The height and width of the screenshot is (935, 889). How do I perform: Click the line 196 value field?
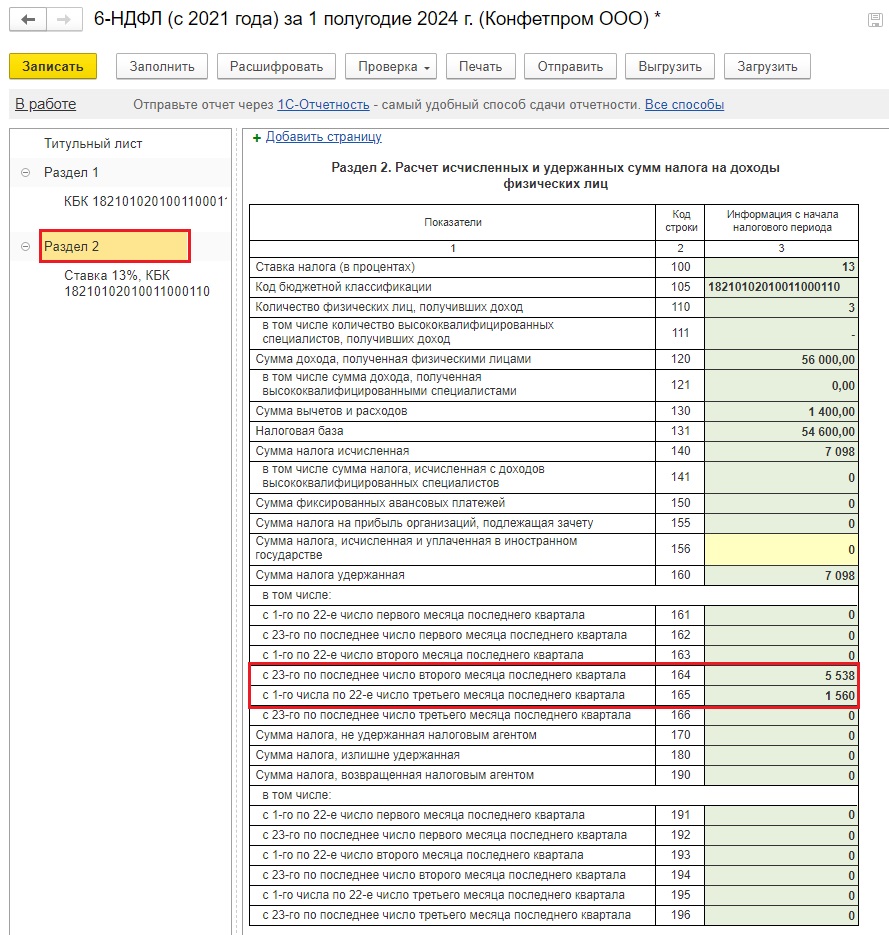coord(781,915)
